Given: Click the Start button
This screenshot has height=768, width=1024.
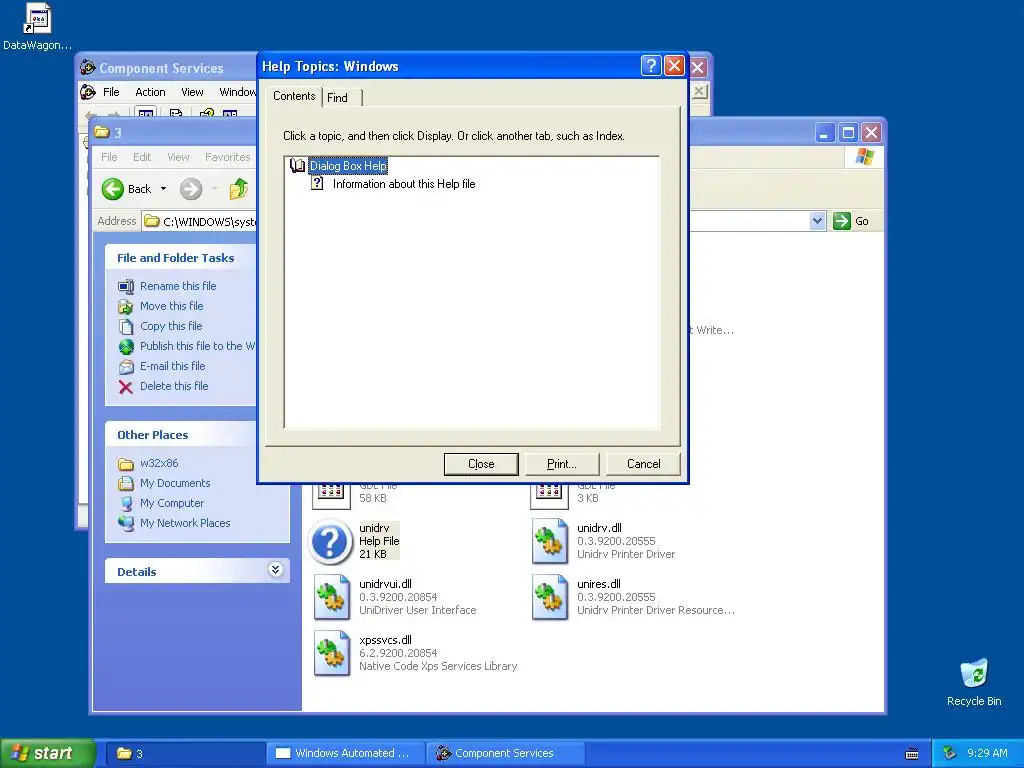Looking at the screenshot, I should 47,753.
